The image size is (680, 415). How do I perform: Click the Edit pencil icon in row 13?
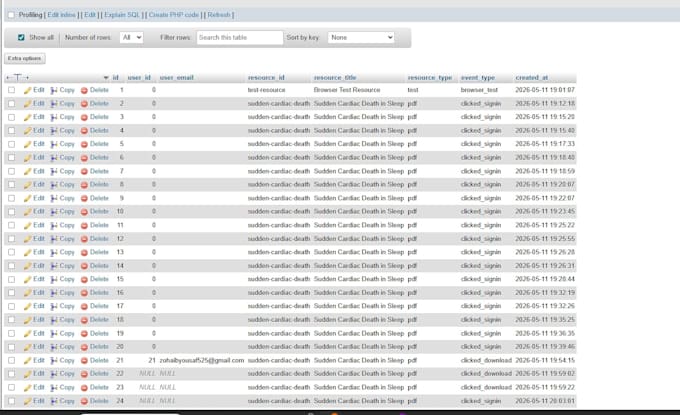point(28,252)
